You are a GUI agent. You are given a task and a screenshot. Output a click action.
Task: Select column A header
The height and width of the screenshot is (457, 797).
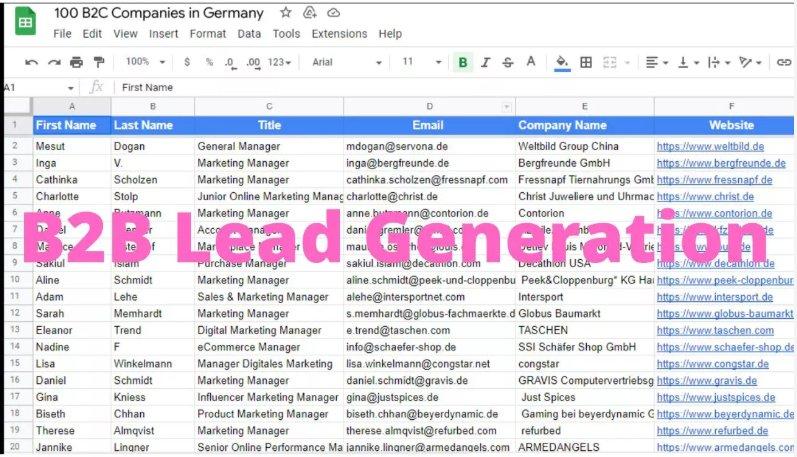pos(72,106)
